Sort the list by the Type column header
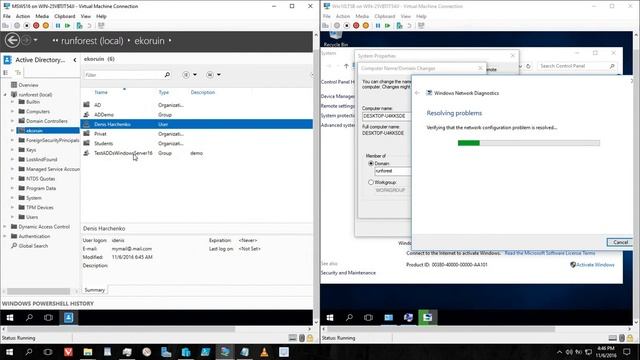 click(x=164, y=92)
